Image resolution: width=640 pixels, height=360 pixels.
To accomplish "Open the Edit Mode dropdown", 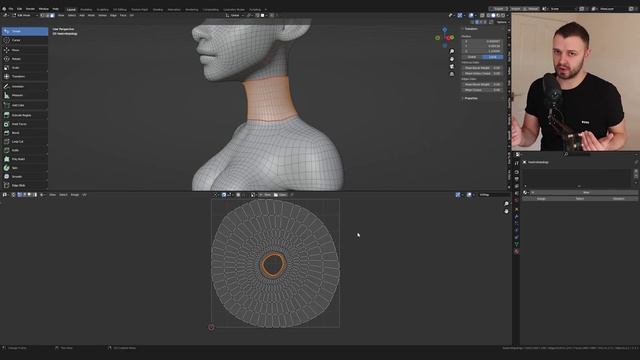I will point(25,16).
